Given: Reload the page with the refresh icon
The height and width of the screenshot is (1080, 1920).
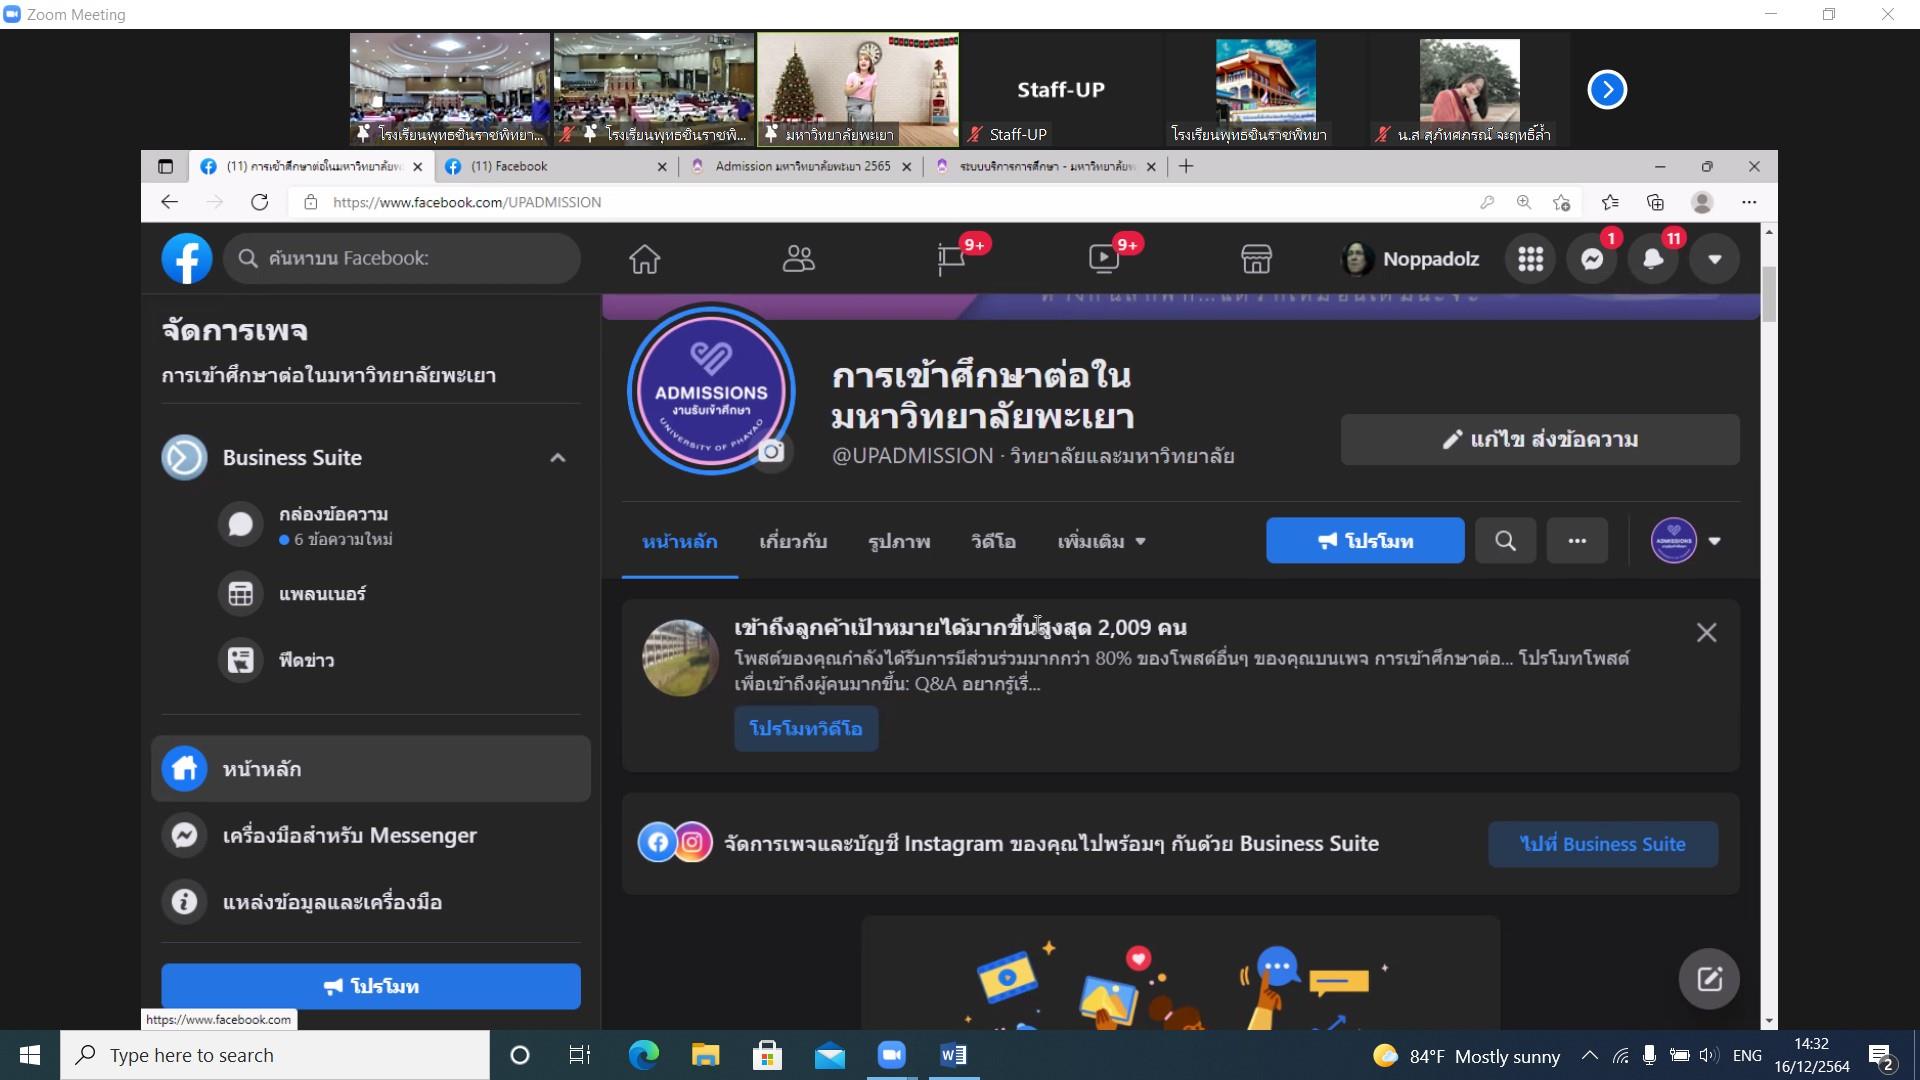Looking at the screenshot, I should click(259, 202).
